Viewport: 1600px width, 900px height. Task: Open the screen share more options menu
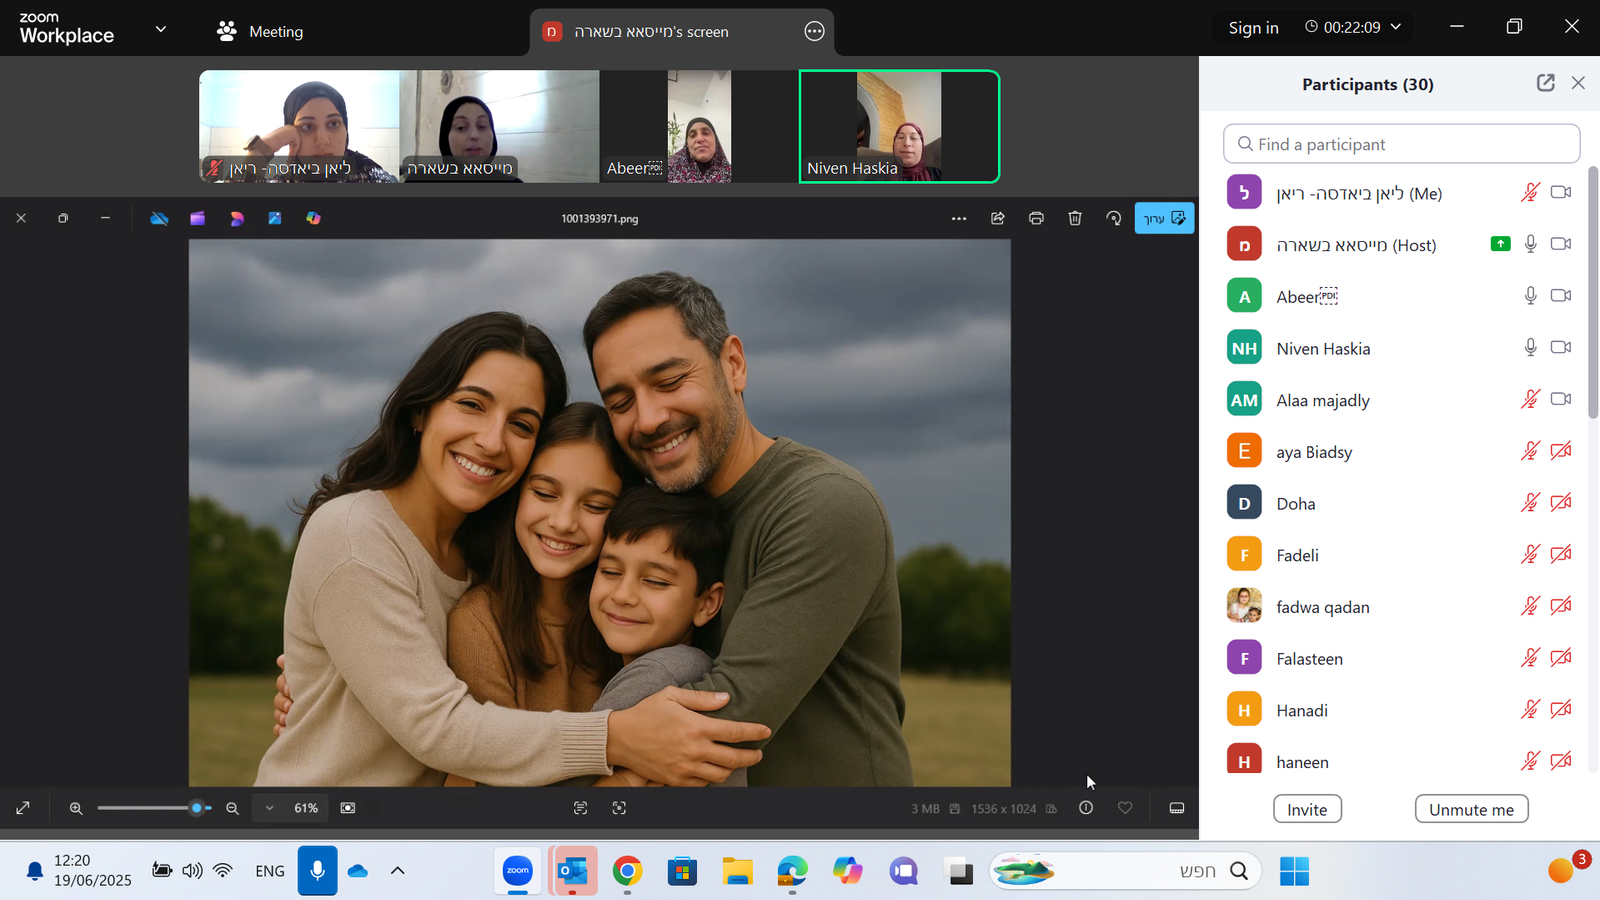[814, 31]
